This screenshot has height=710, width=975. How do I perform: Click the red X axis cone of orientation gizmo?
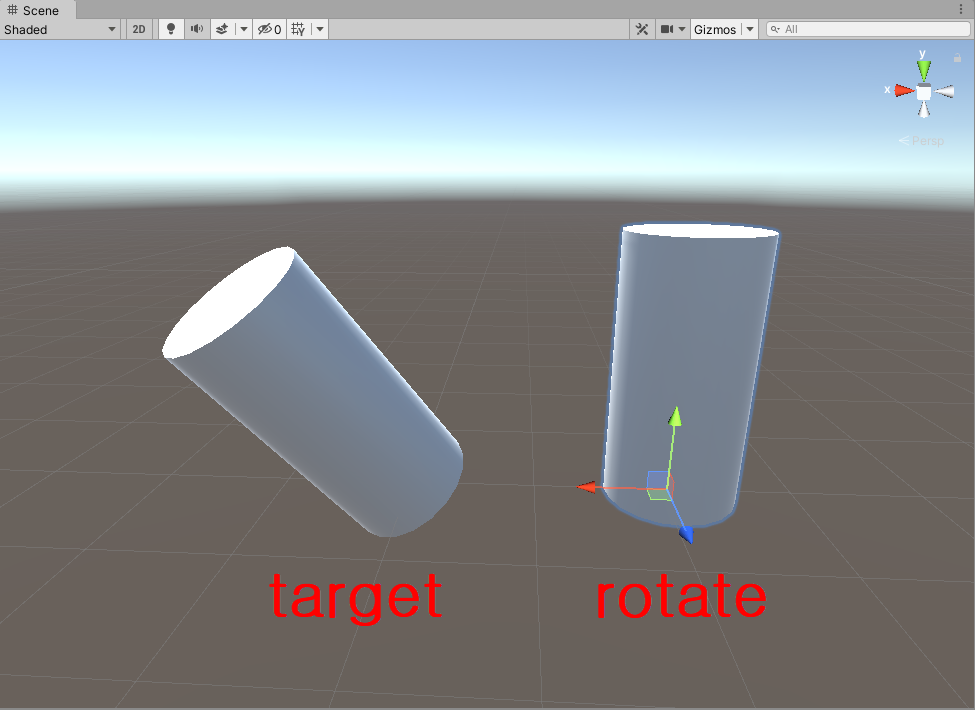pyautogui.click(x=904, y=91)
